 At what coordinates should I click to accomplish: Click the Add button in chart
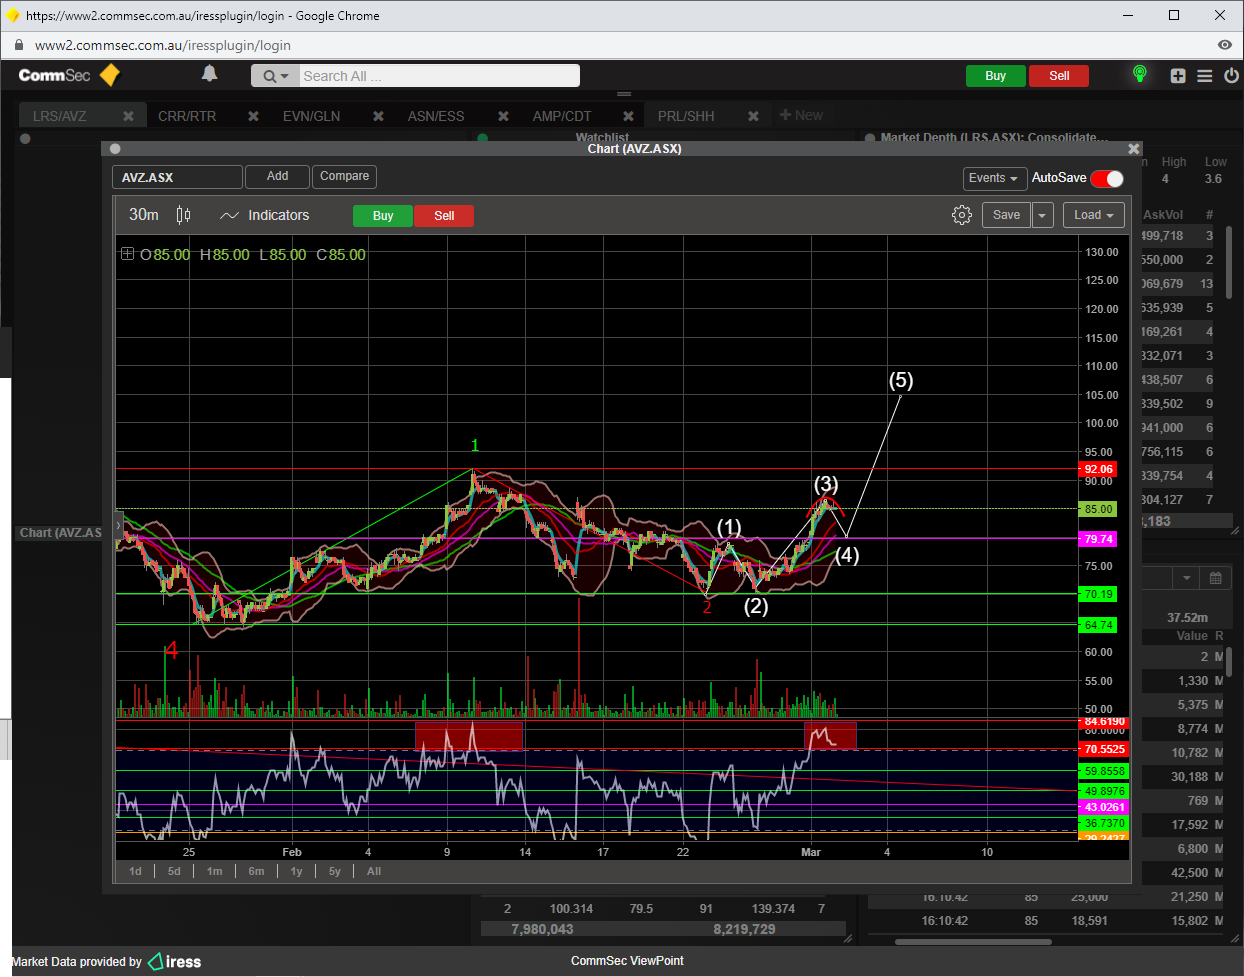point(277,176)
